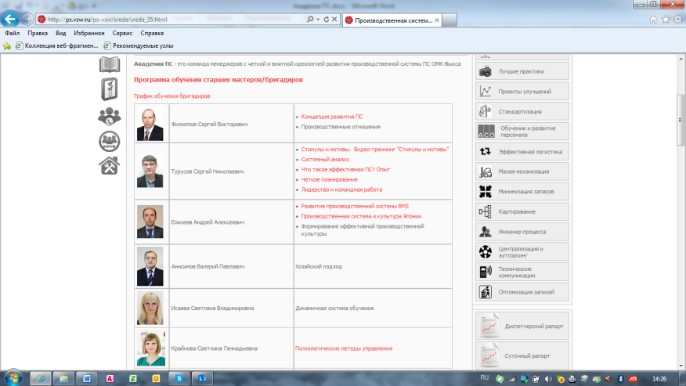Go back with the browser back arrow
The width and height of the screenshot is (686, 386).
click(10, 19)
